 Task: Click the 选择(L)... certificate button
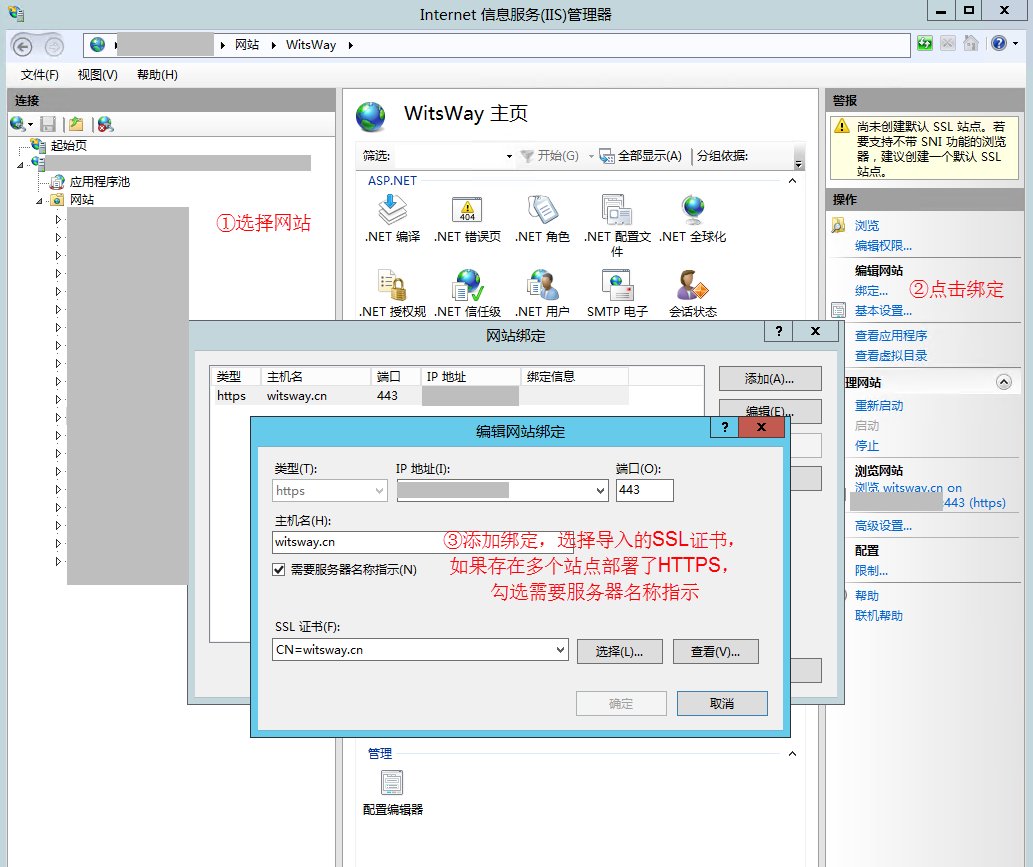(619, 652)
